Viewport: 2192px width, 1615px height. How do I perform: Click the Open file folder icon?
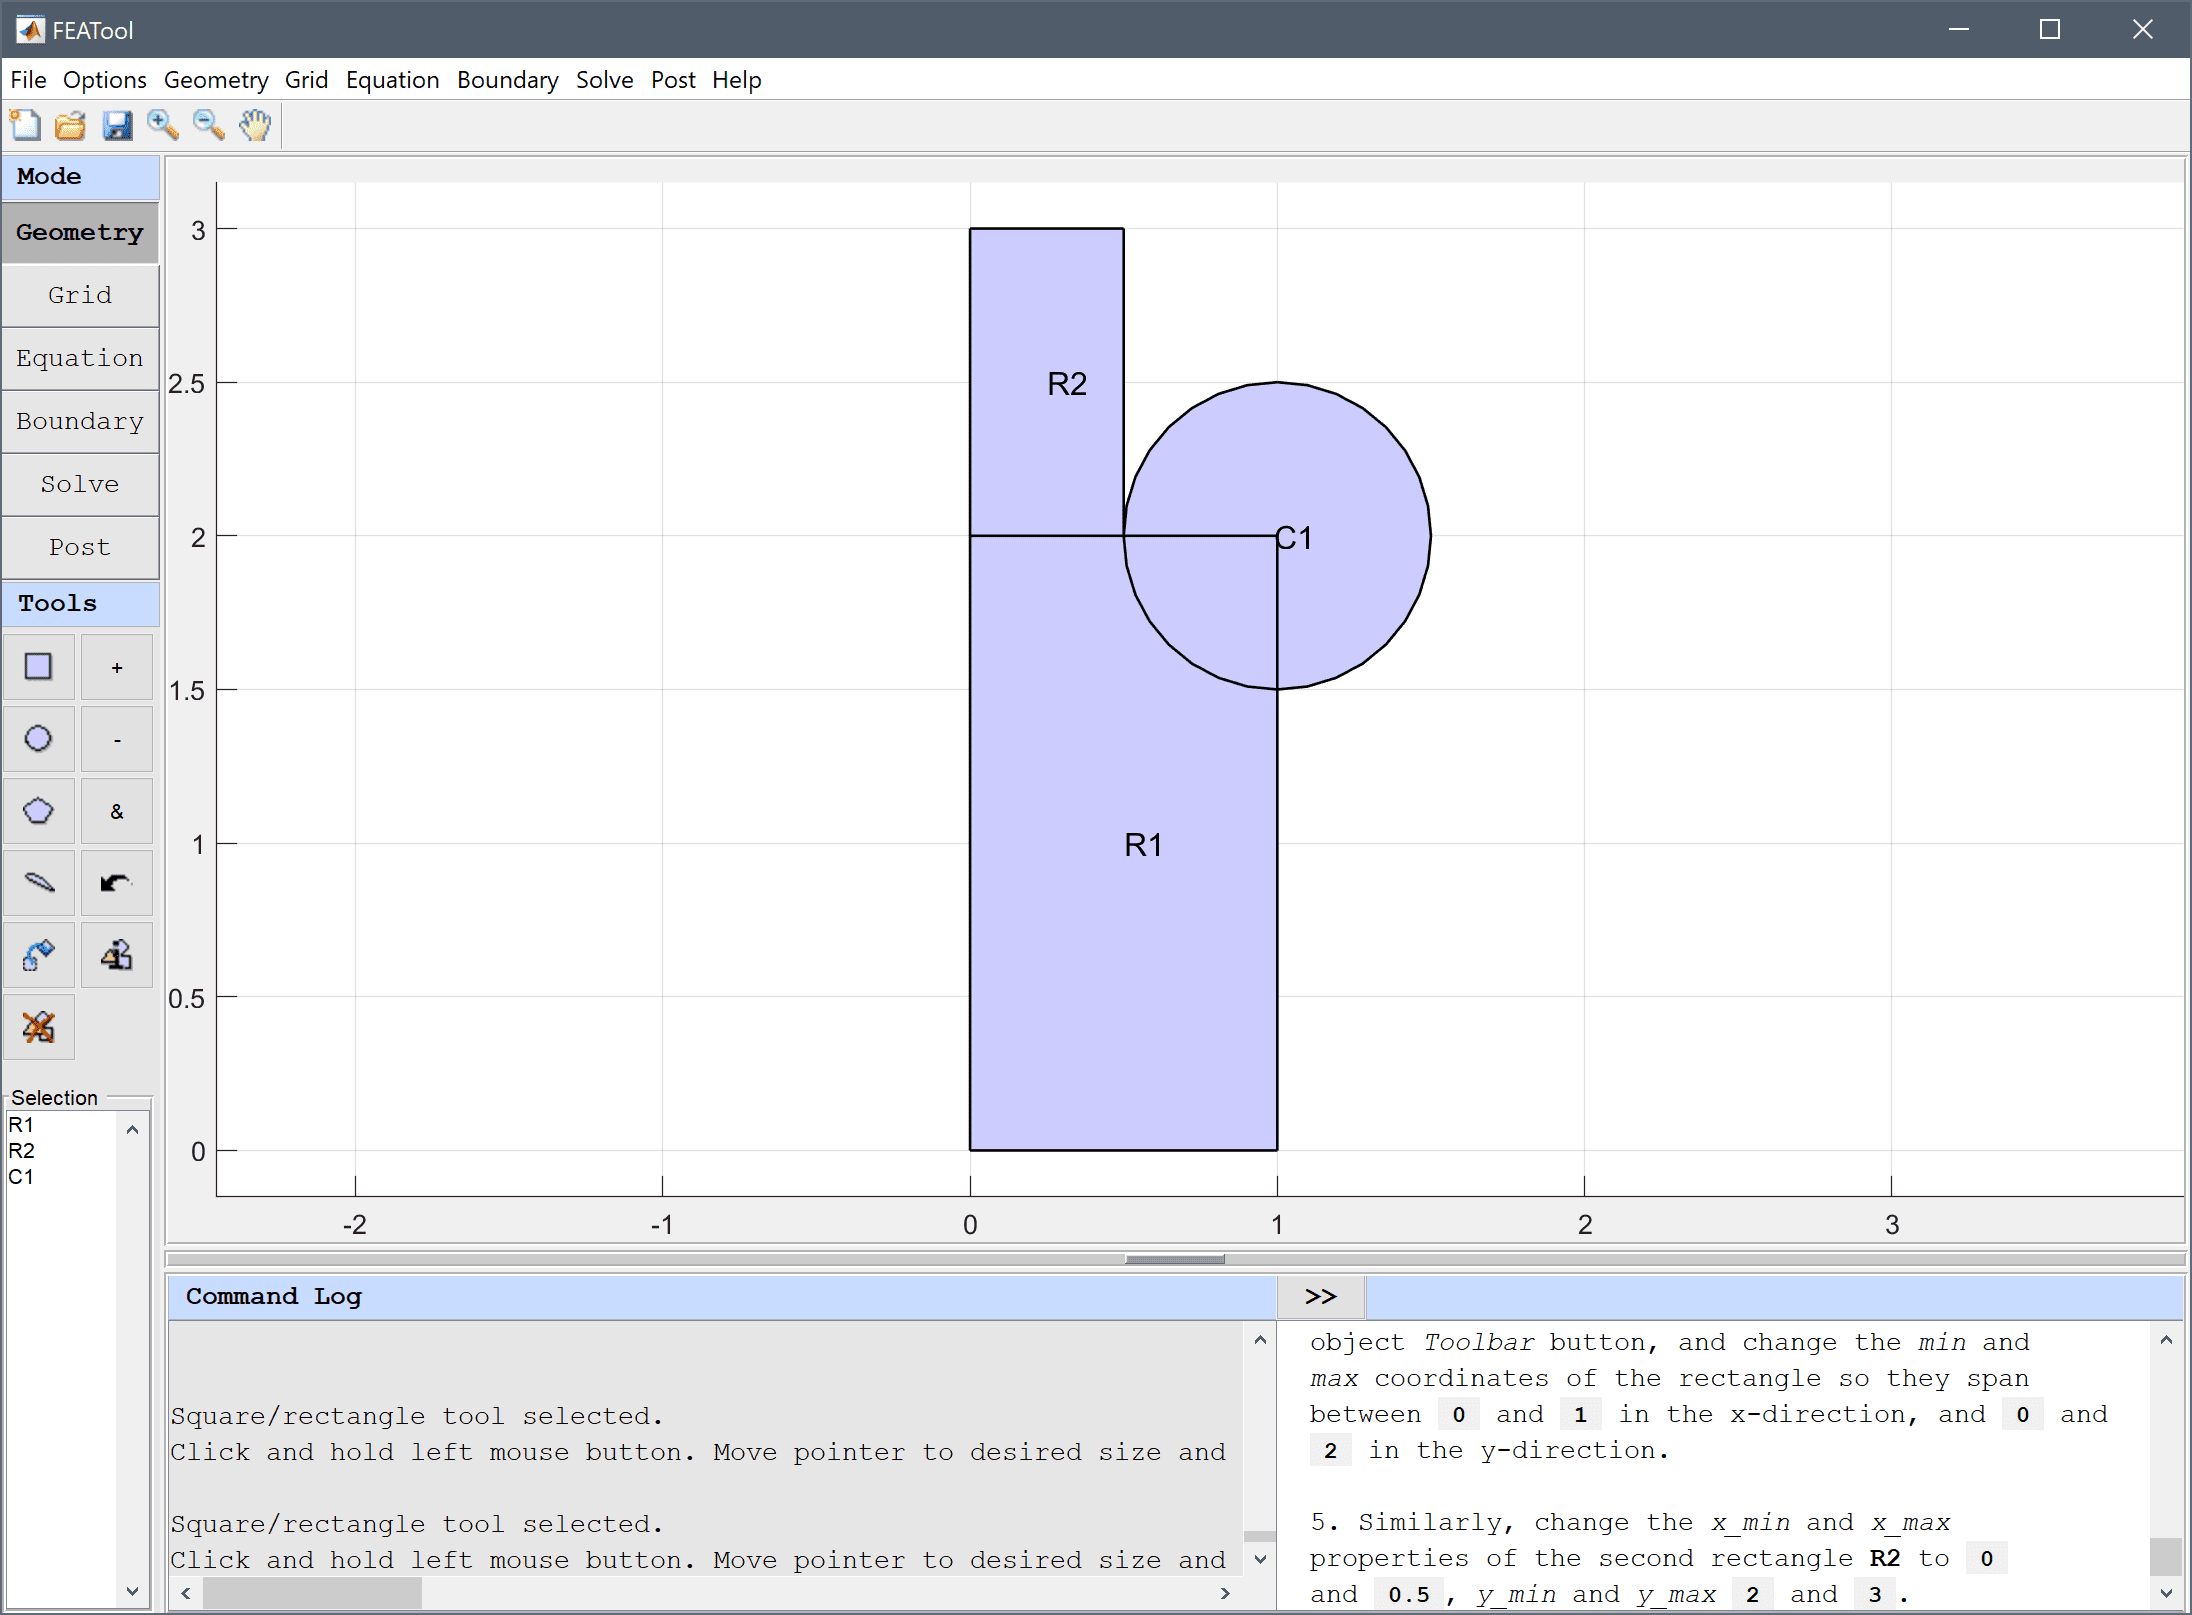[x=71, y=125]
